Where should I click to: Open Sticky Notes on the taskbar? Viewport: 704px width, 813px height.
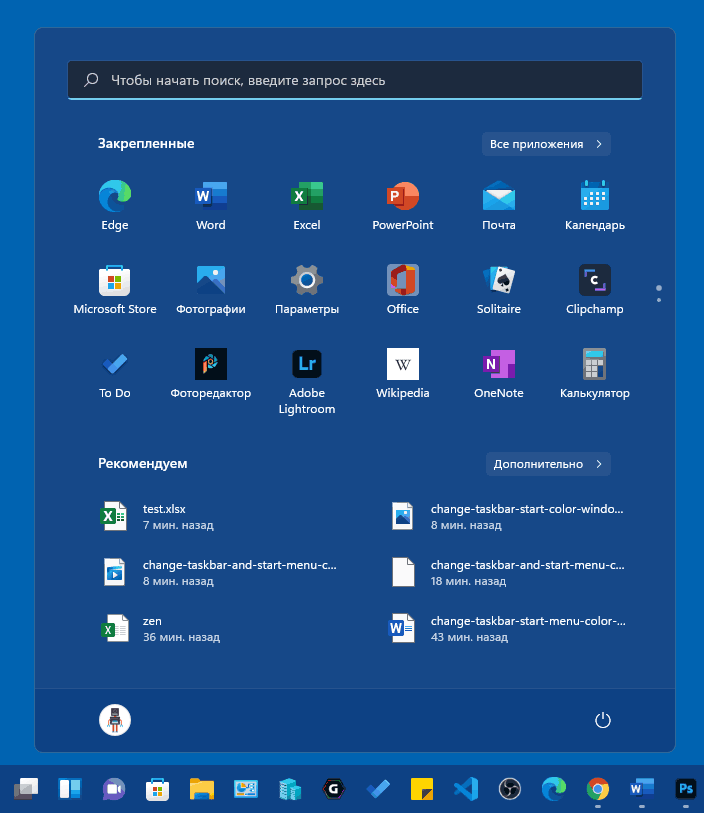point(421,789)
